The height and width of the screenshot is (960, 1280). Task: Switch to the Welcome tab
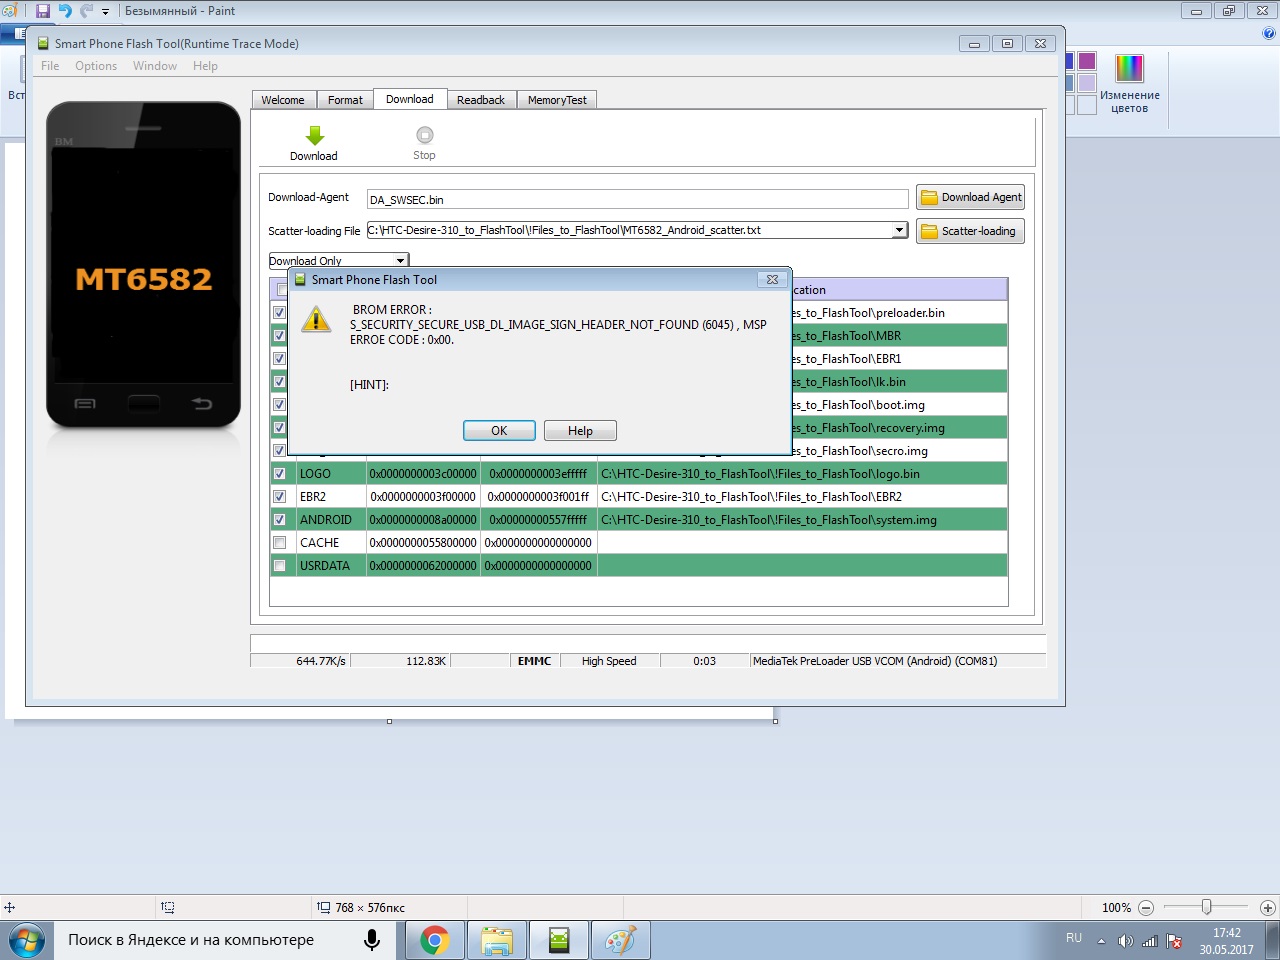tap(283, 100)
